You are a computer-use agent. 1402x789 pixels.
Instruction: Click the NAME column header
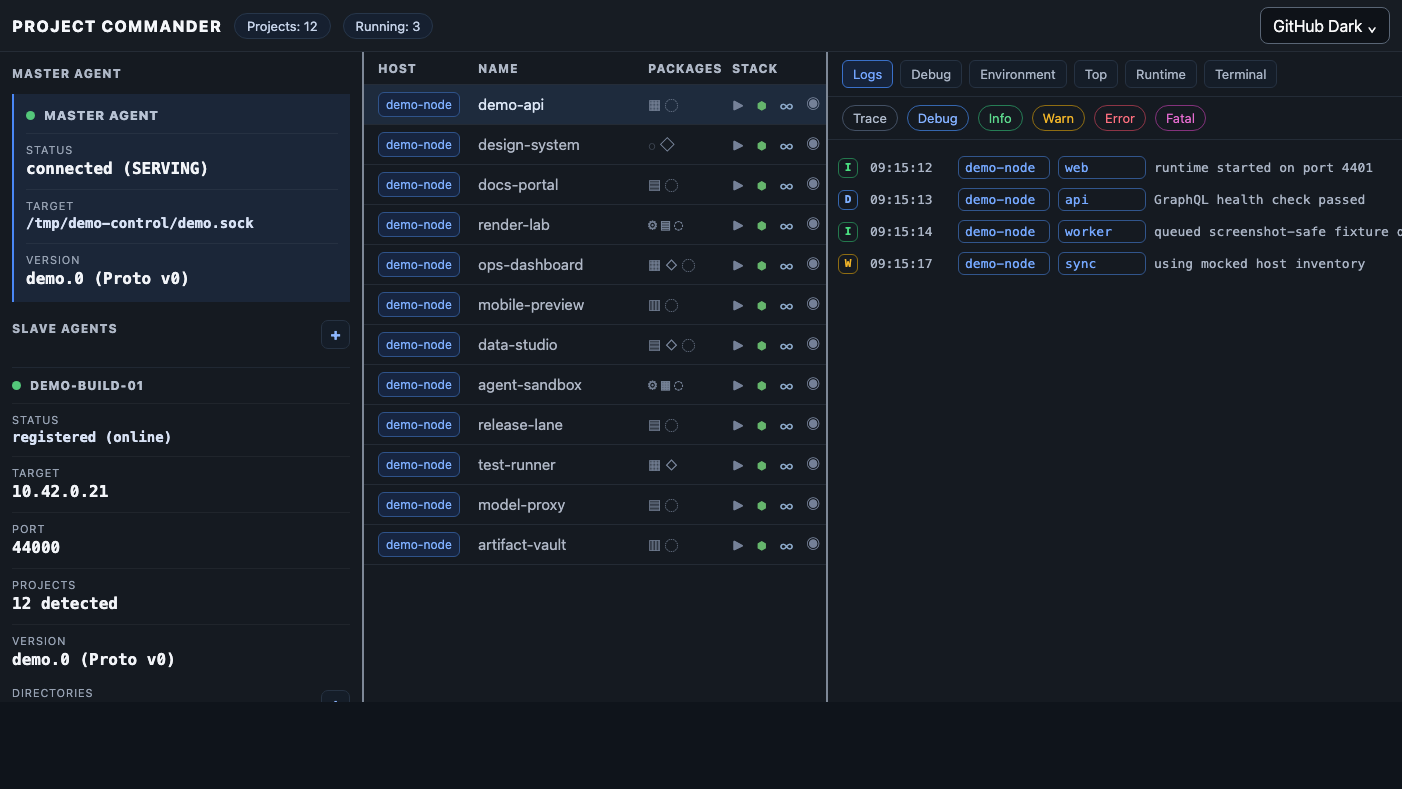pyautogui.click(x=498, y=69)
